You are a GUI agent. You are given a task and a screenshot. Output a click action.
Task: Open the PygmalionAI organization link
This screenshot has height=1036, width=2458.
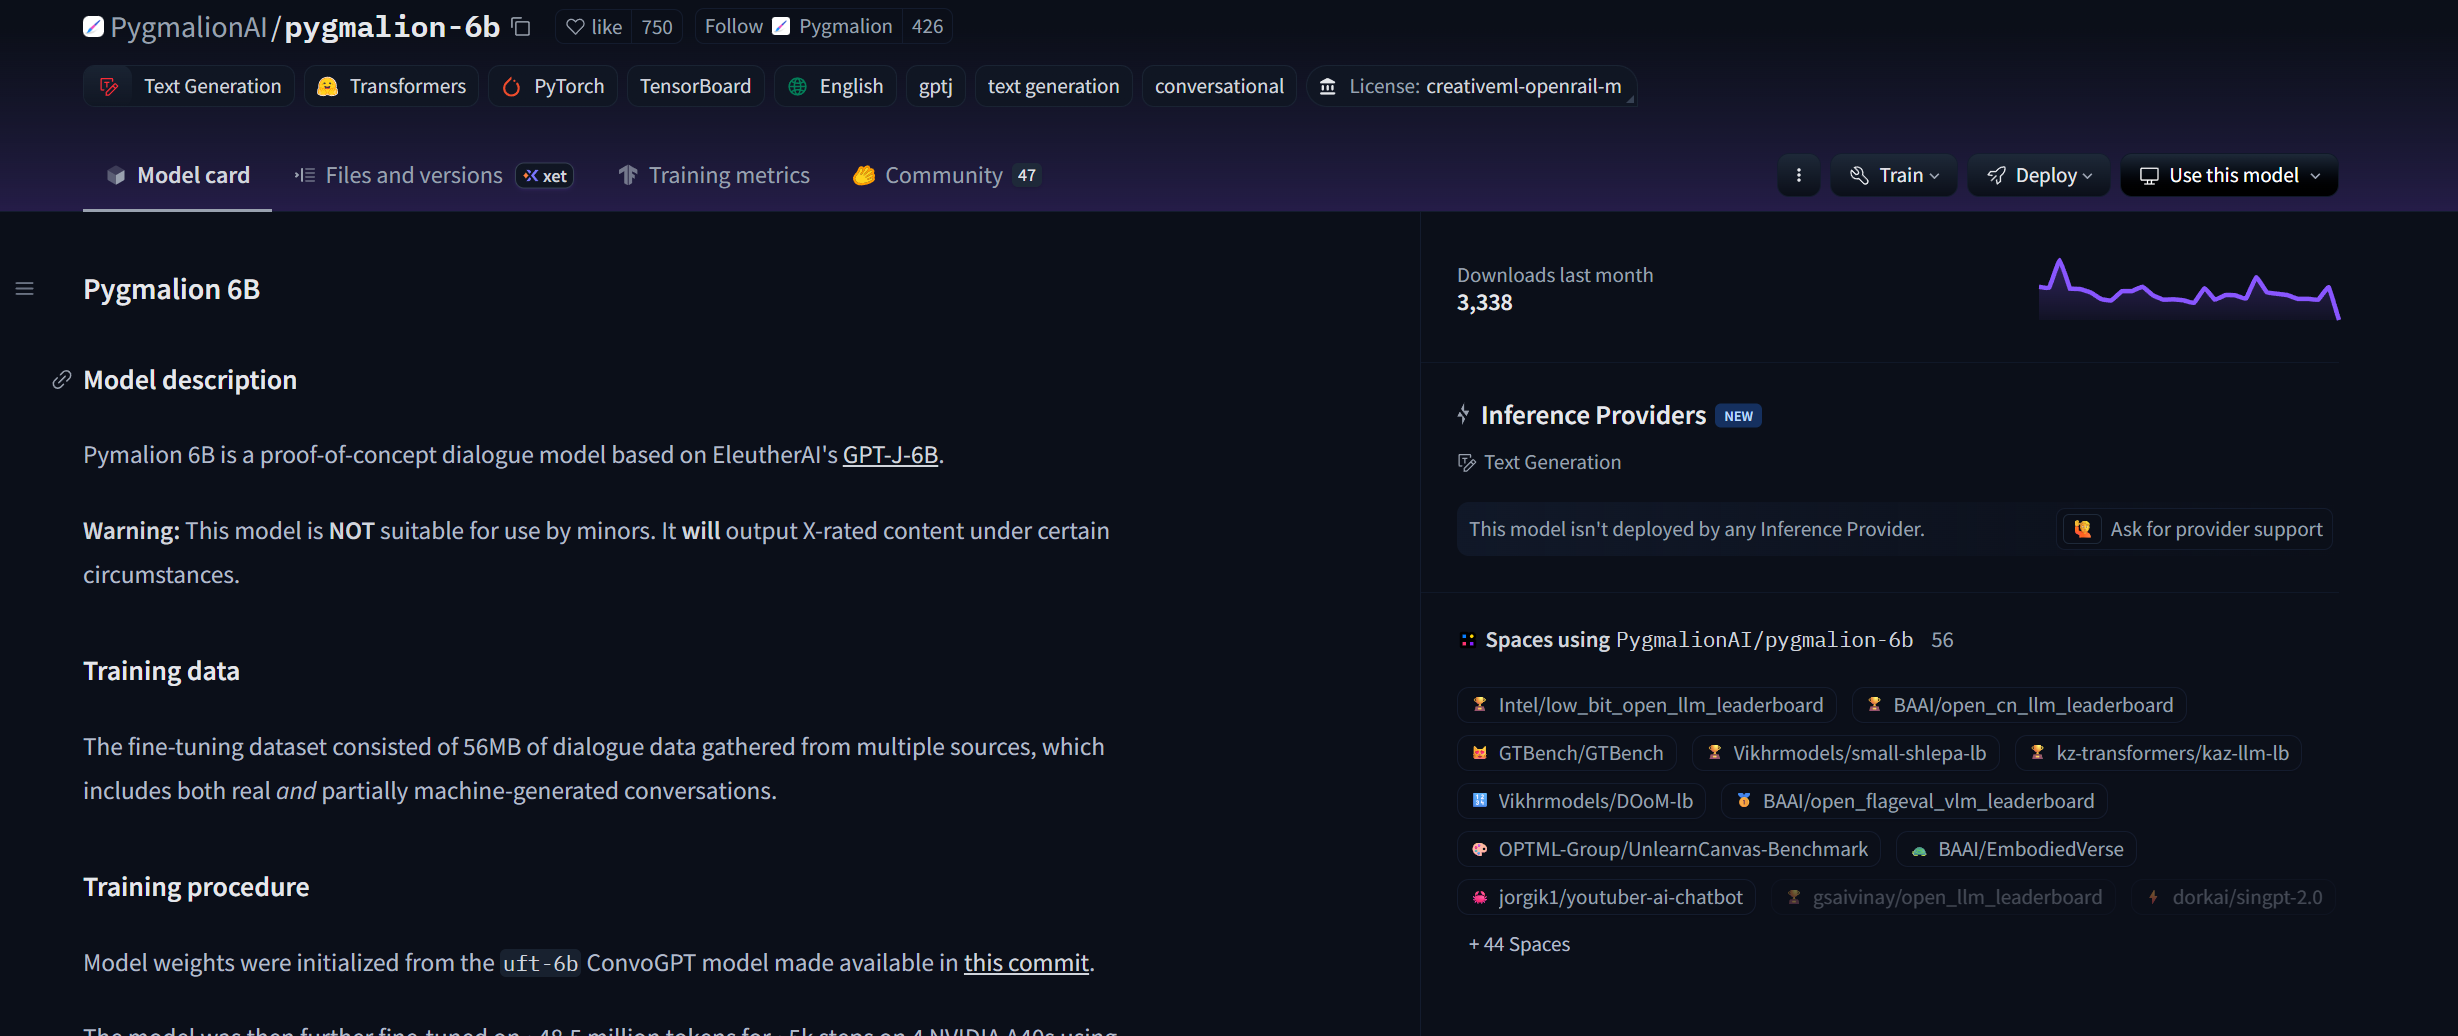tap(188, 27)
